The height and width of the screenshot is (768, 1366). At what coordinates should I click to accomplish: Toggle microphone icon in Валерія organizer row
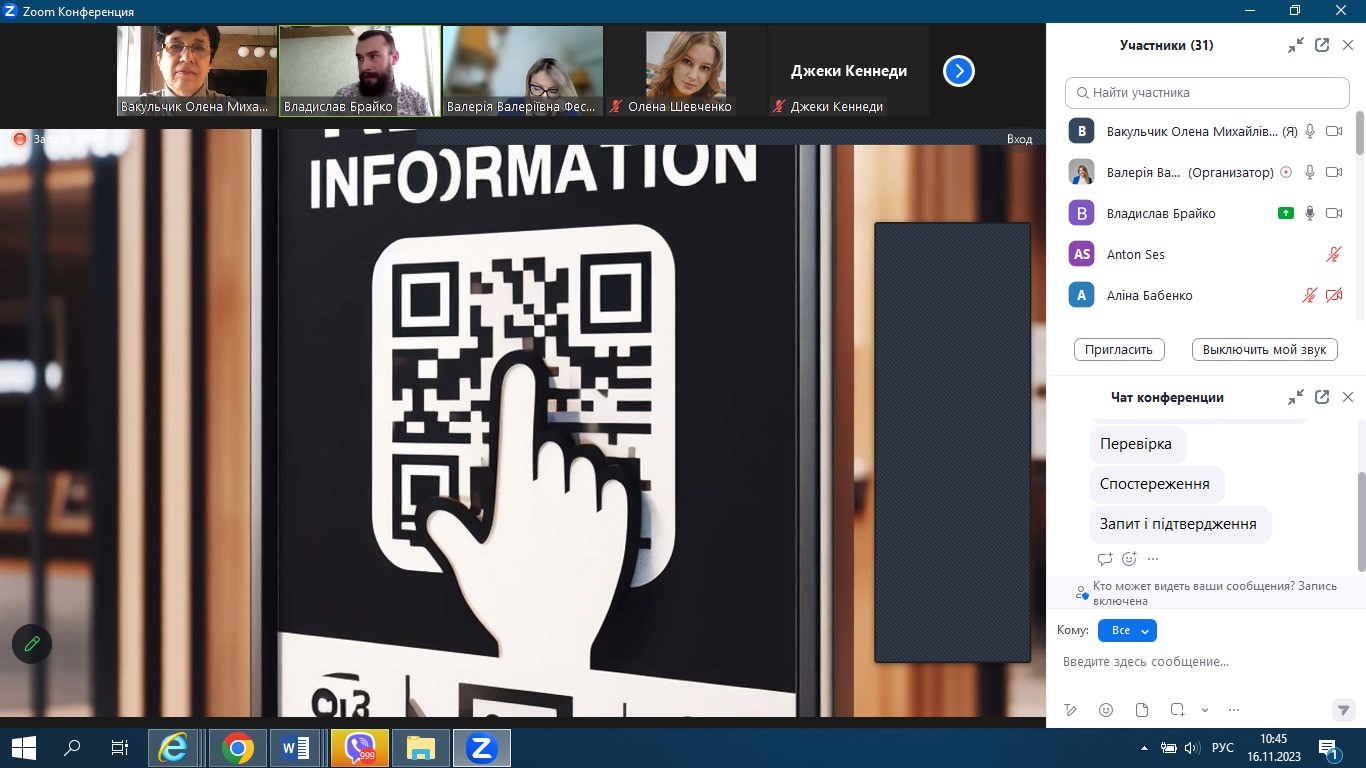pyautogui.click(x=1310, y=172)
